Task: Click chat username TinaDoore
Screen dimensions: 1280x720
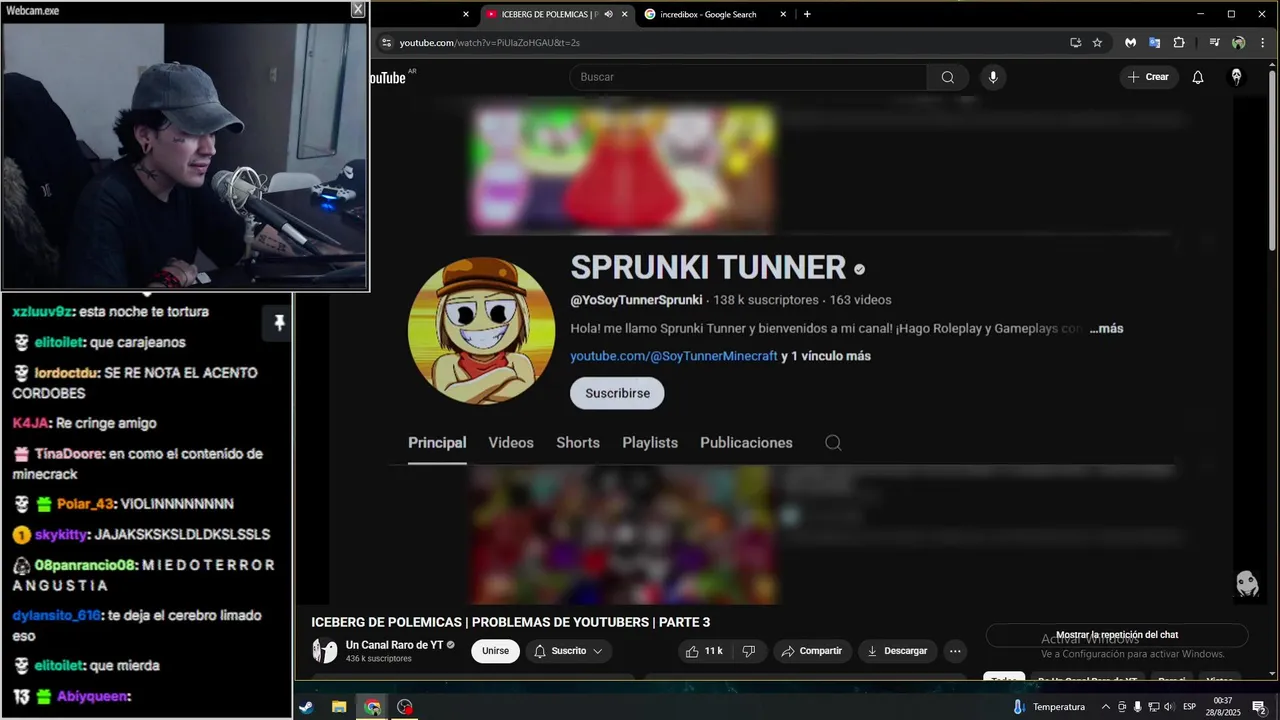Action: [69, 454]
